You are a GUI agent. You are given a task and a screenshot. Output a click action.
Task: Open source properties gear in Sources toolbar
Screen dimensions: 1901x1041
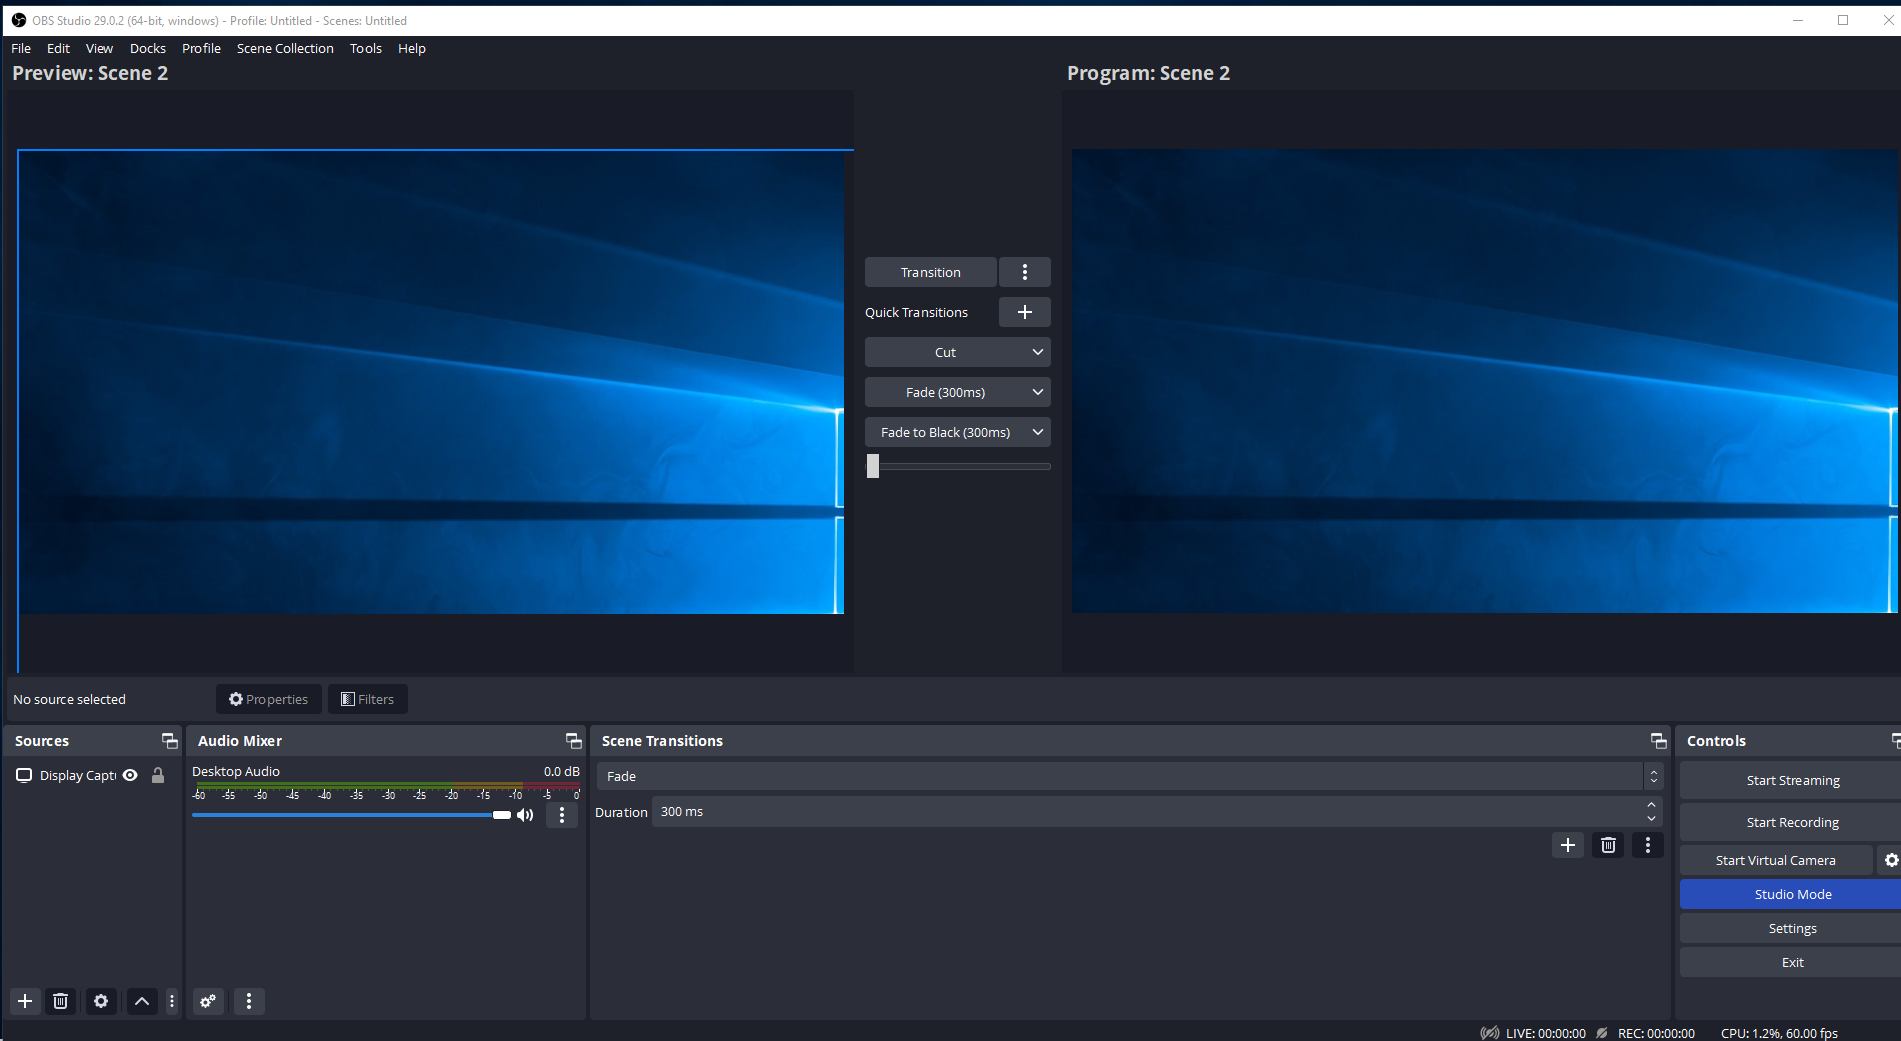pos(101,1001)
